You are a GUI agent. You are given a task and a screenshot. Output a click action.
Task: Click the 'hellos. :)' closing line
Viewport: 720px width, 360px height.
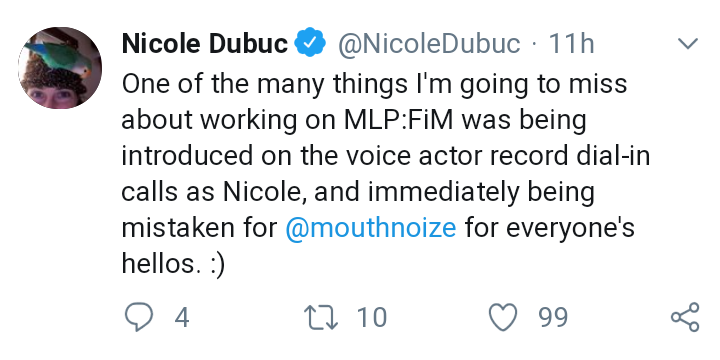pyautogui.click(x=173, y=264)
